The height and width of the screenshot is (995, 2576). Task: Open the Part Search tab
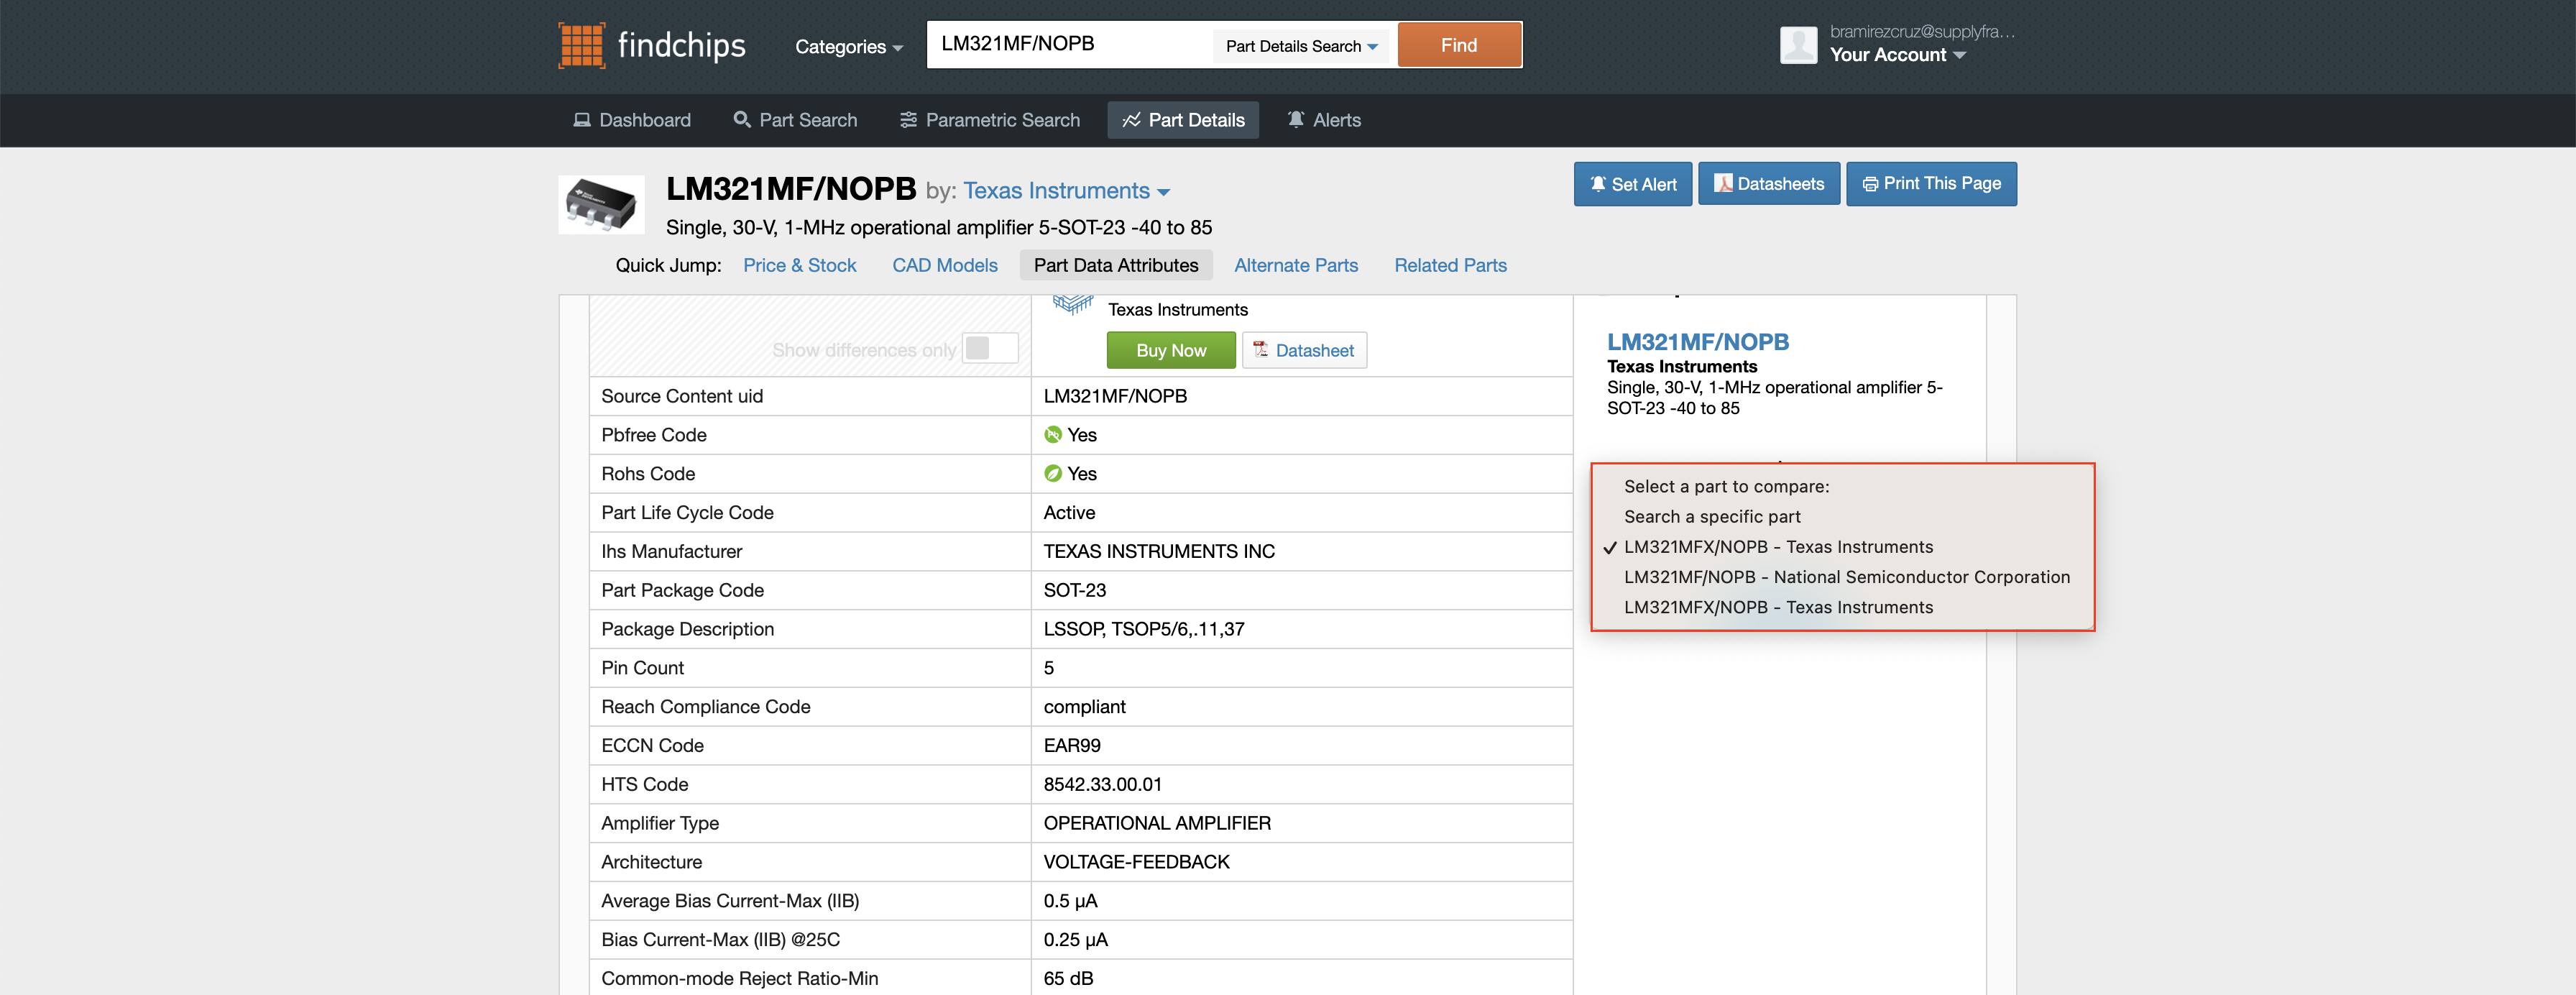tap(795, 120)
